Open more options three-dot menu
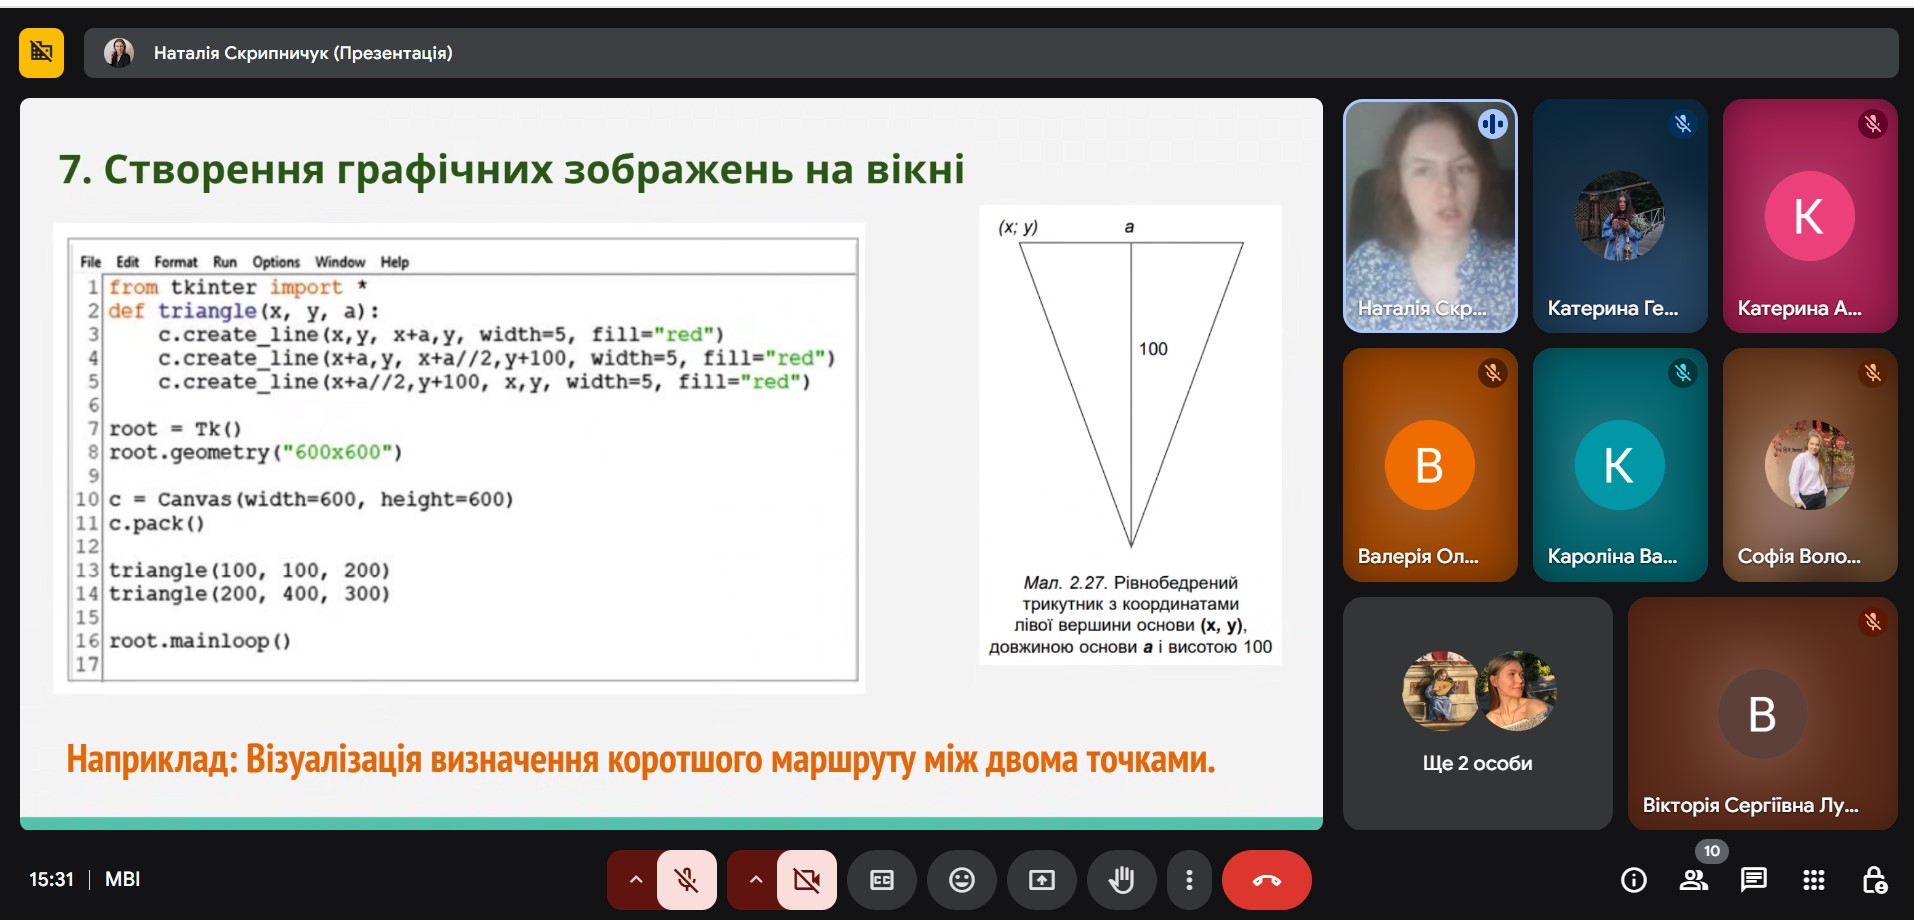The height and width of the screenshot is (920, 1914). coord(1189,880)
